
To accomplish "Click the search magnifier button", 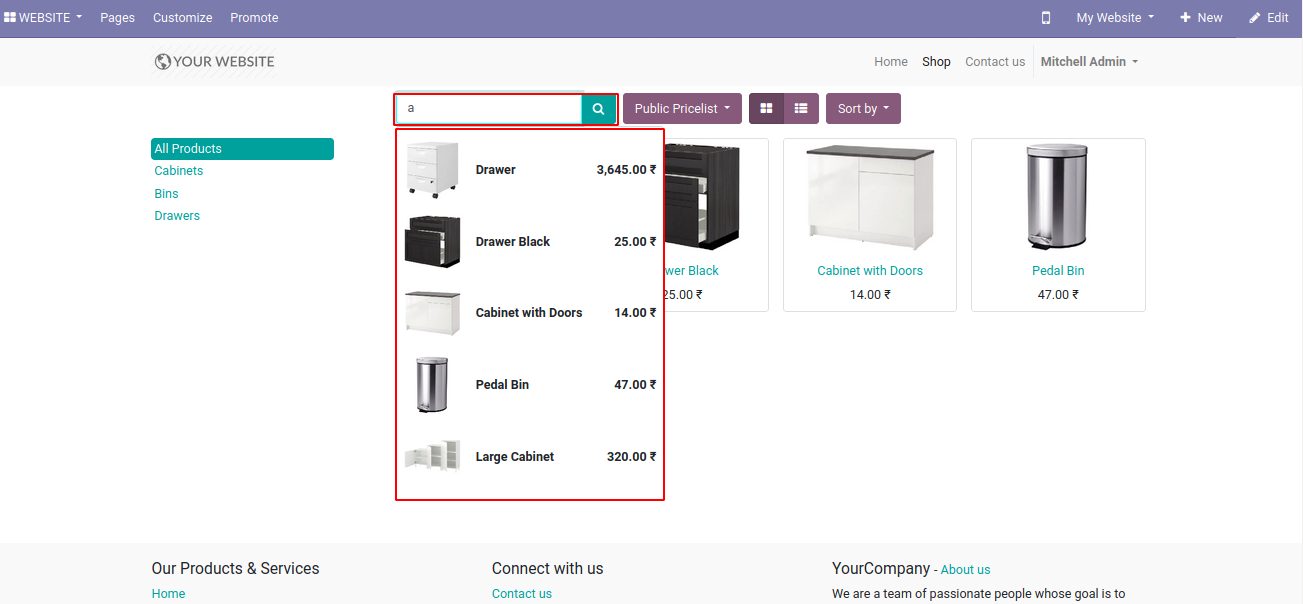I will pyautogui.click(x=598, y=109).
